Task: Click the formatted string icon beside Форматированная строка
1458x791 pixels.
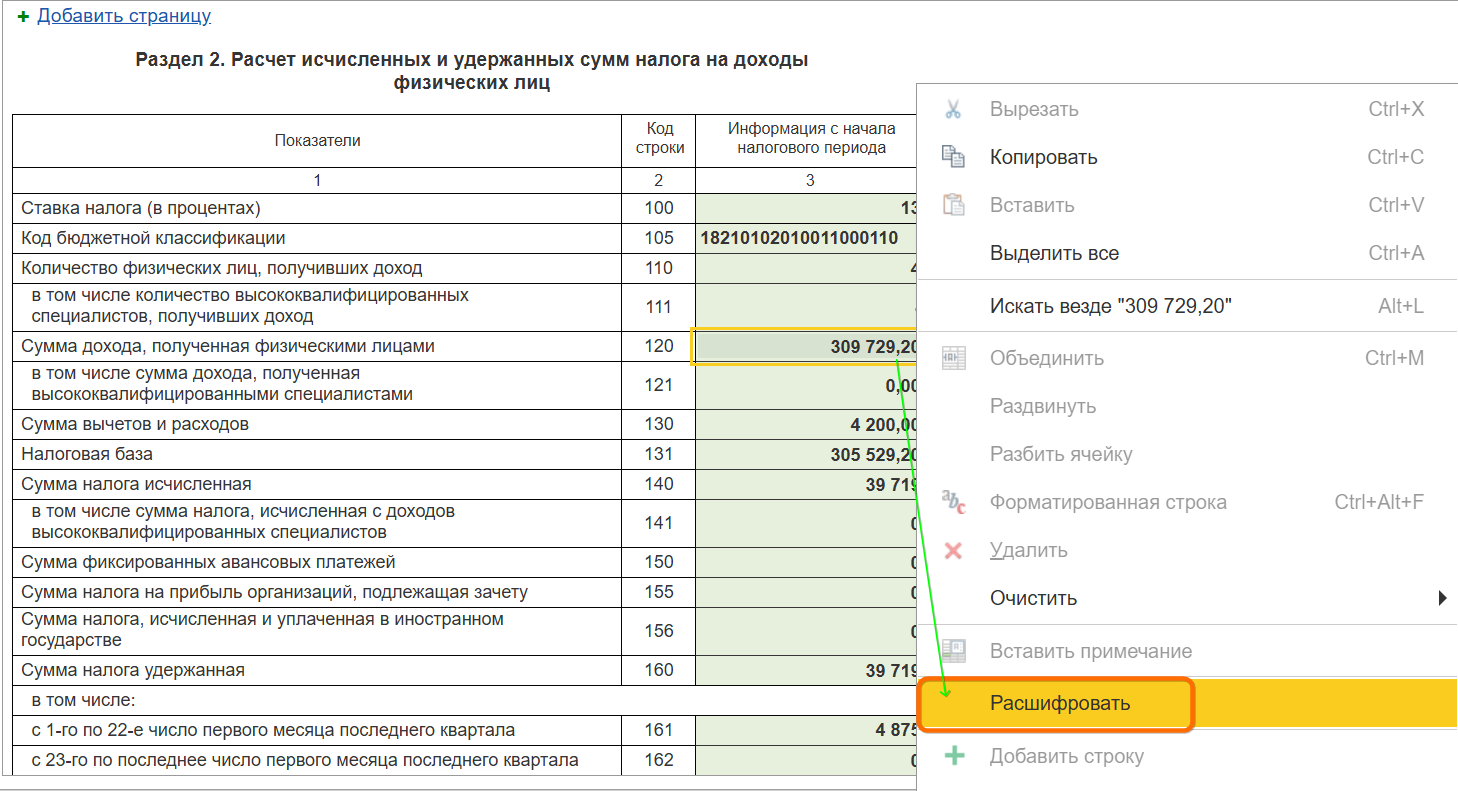Action: pos(953,502)
